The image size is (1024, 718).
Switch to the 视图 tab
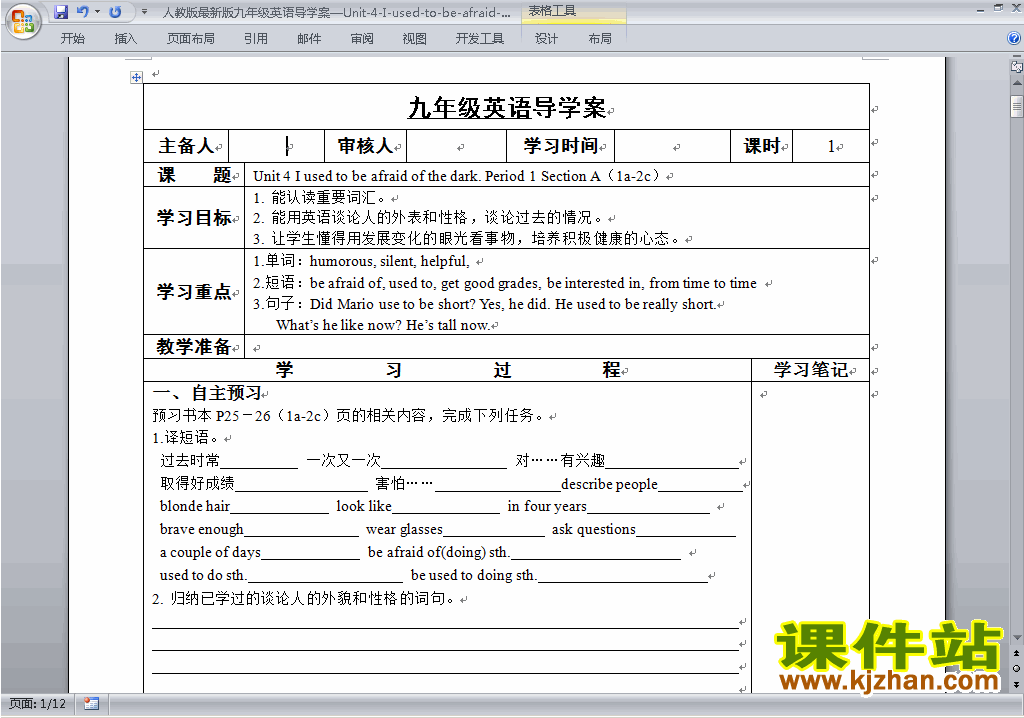pos(415,39)
